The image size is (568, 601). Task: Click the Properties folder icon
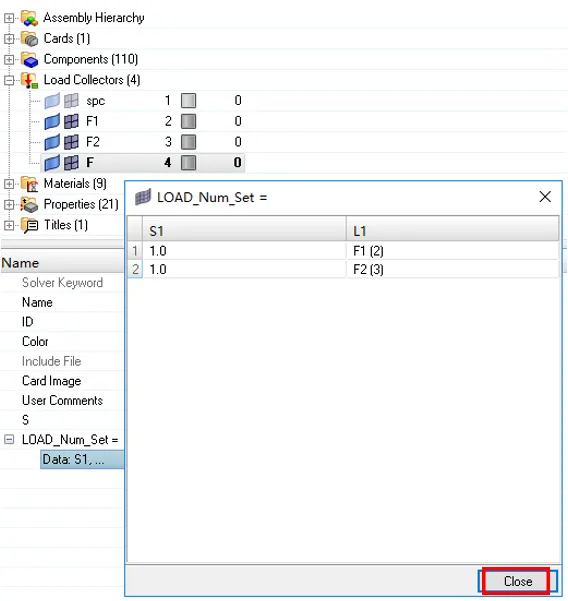pos(29,205)
